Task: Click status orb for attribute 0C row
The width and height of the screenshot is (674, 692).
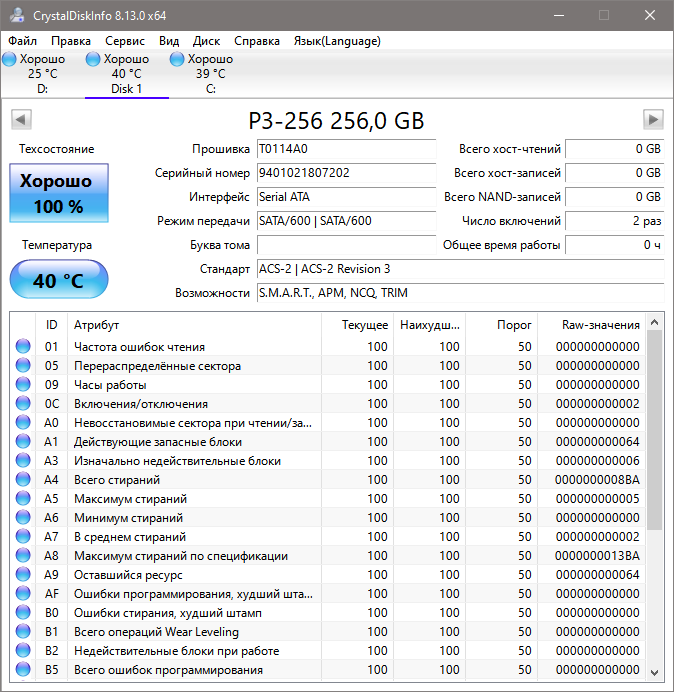Action: [x=23, y=404]
